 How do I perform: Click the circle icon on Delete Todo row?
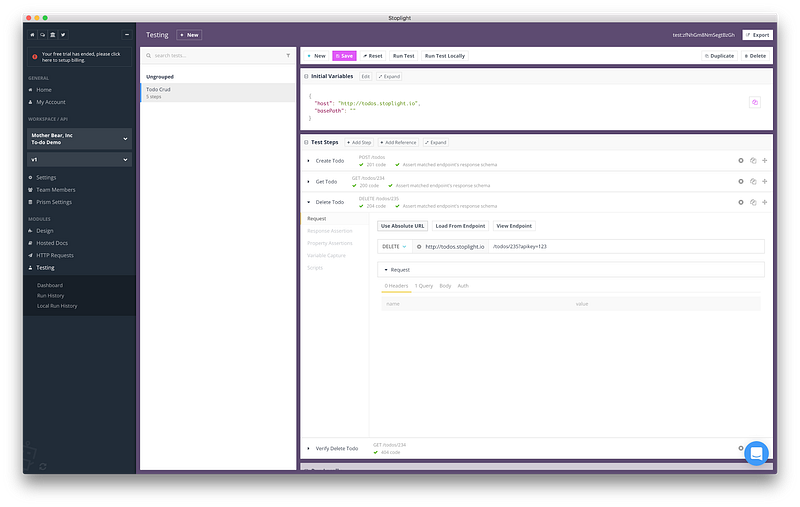(x=741, y=202)
